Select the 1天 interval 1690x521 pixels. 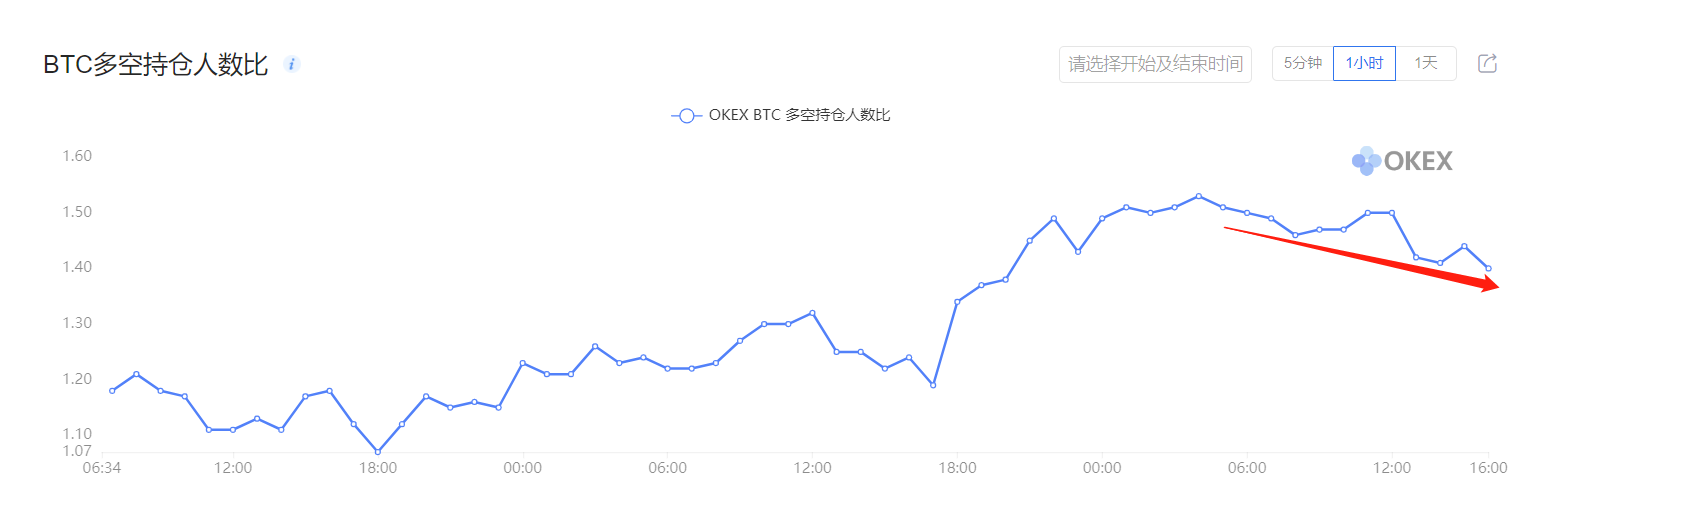(1426, 63)
